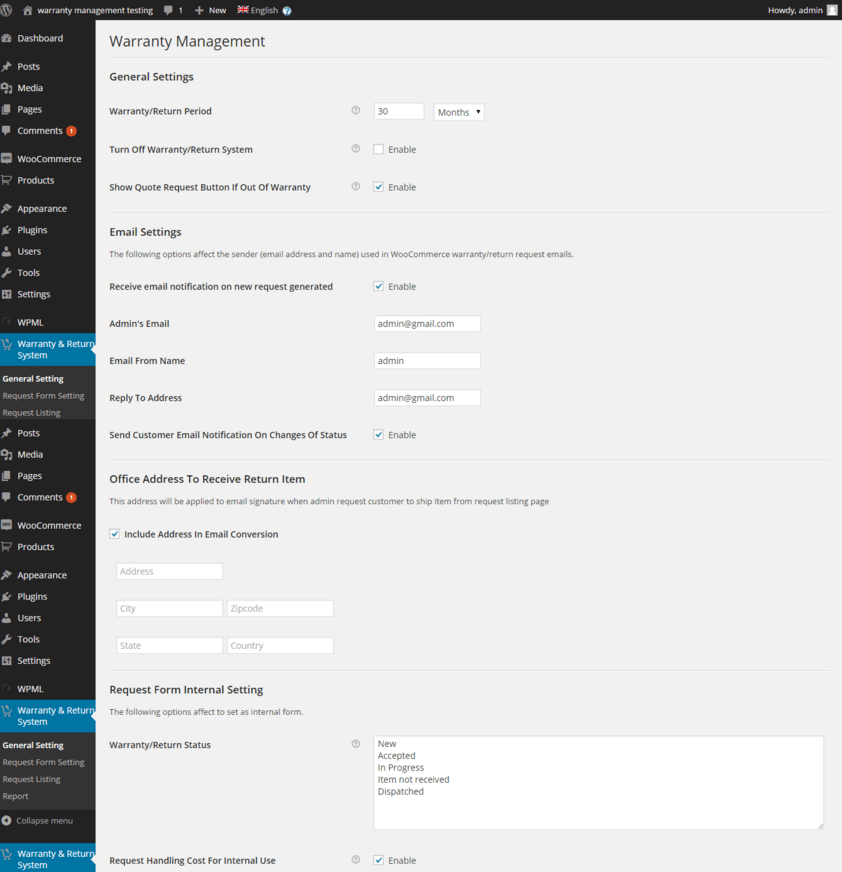Click the Email From Name field

coord(427,360)
